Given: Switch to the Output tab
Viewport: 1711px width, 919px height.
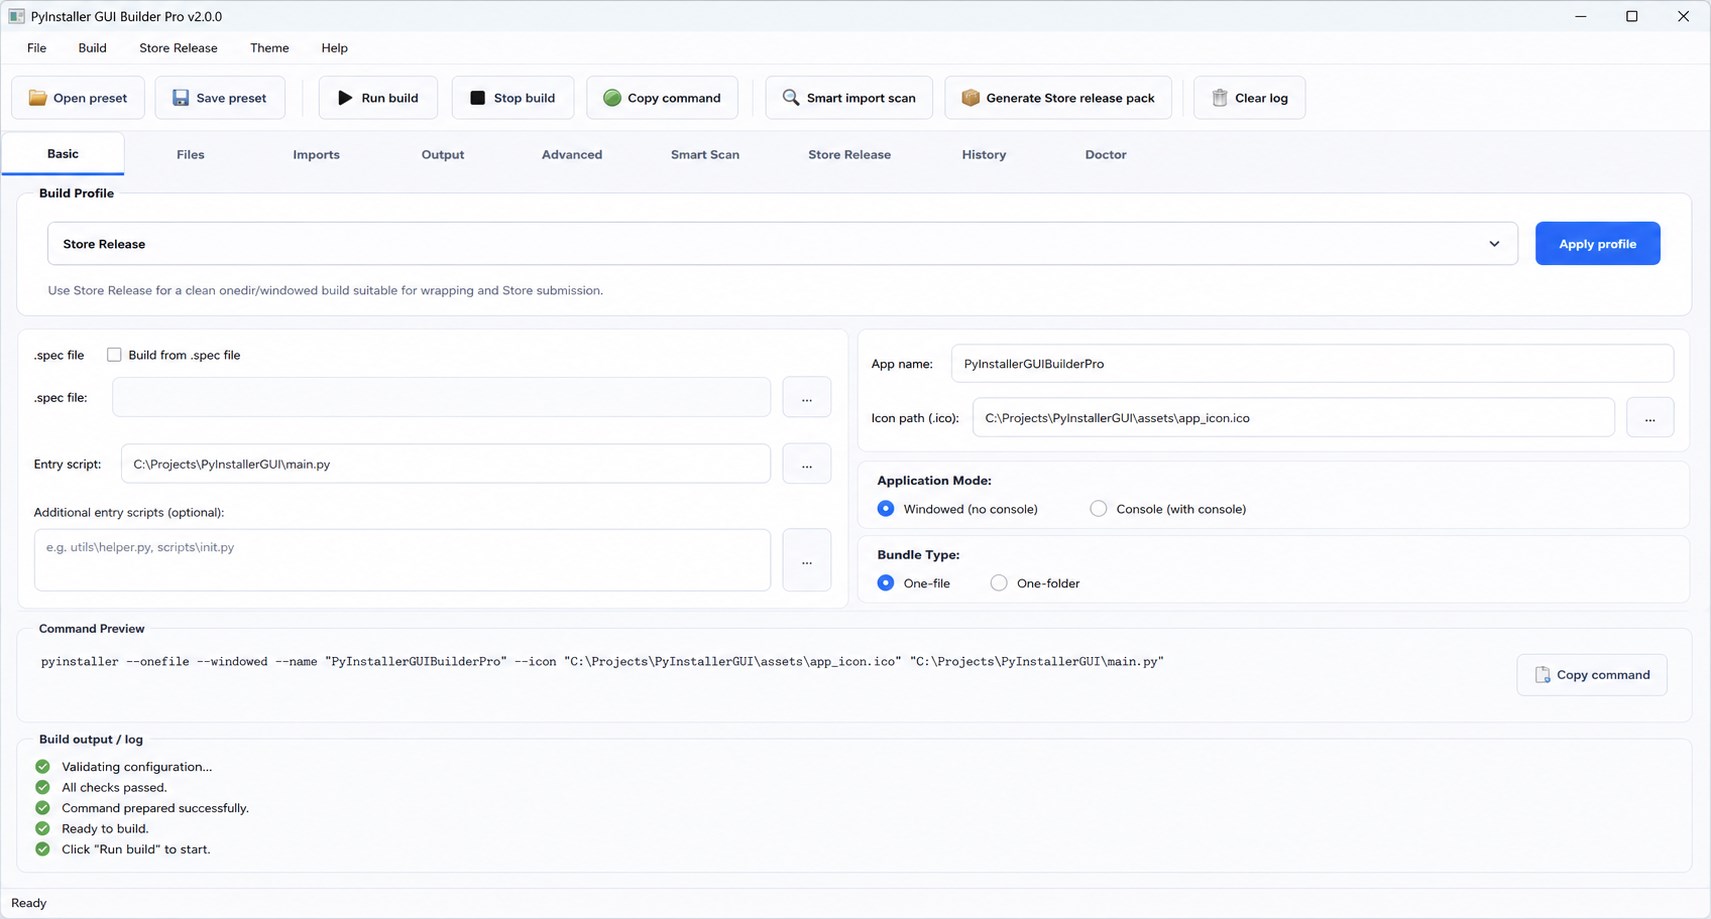Looking at the screenshot, I should pos(443,155).
